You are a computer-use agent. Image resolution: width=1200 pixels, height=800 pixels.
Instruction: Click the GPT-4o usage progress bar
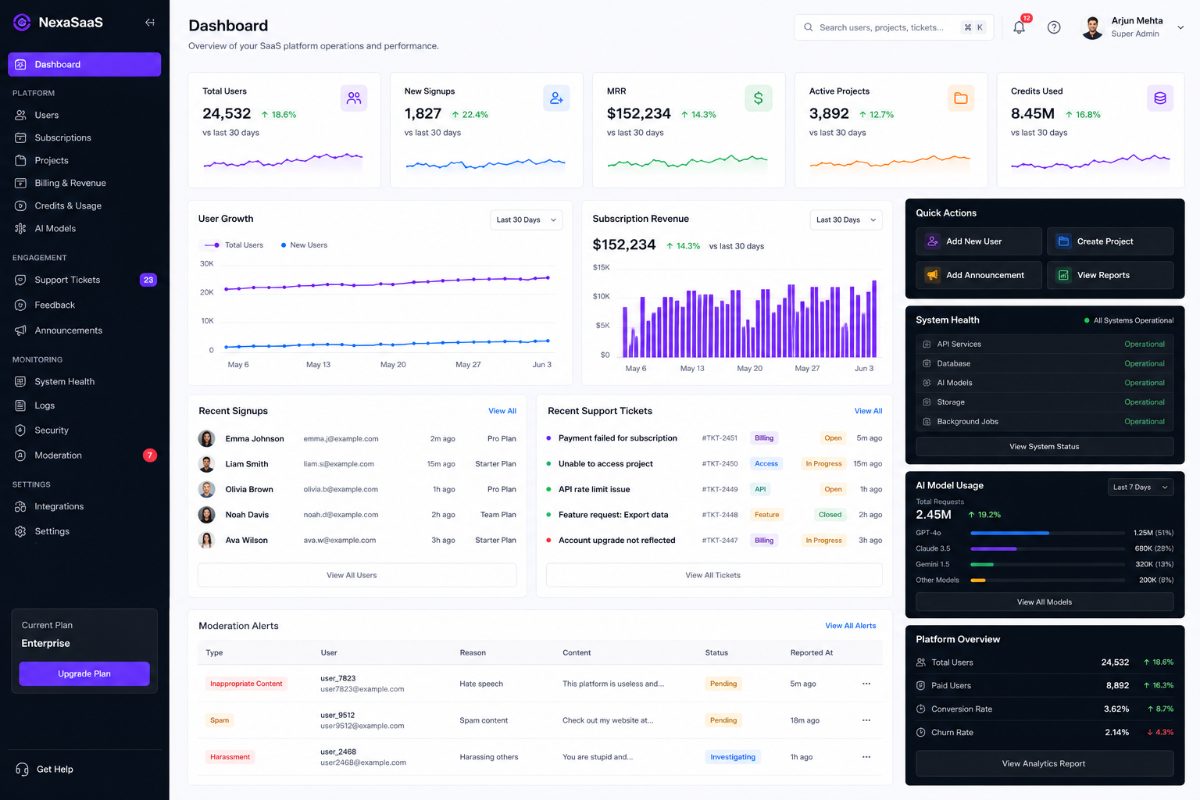point(1048,533)
